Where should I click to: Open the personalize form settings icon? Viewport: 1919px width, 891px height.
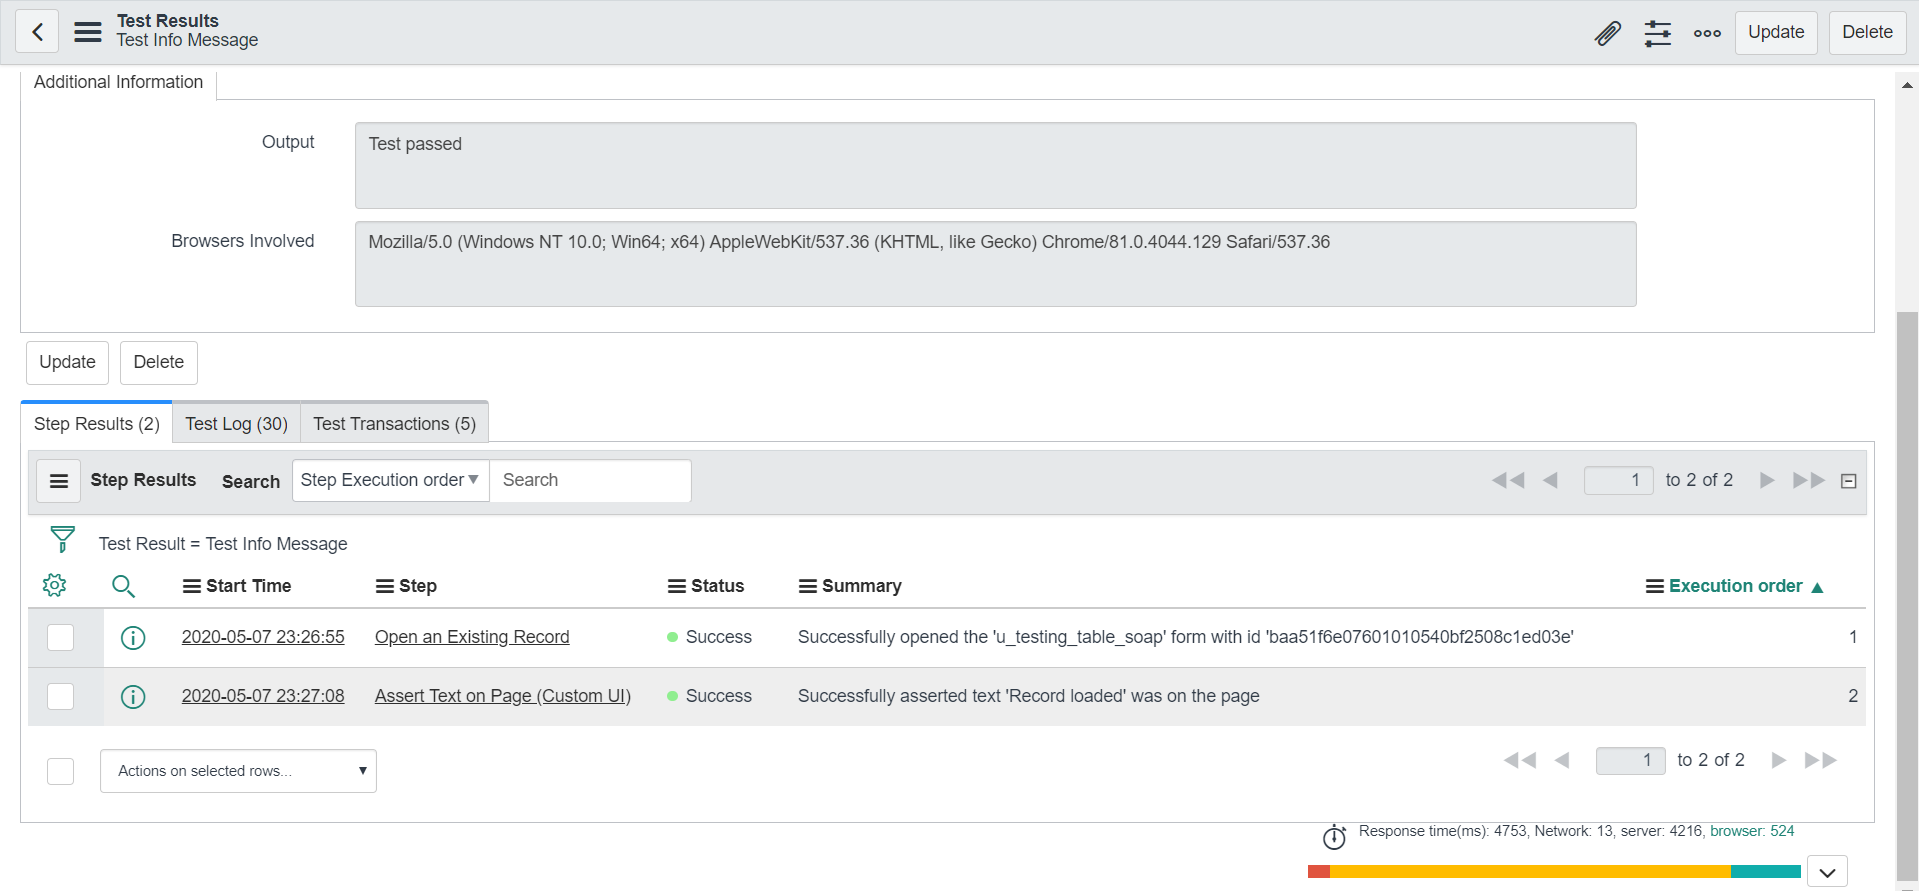click(1658, 33)
